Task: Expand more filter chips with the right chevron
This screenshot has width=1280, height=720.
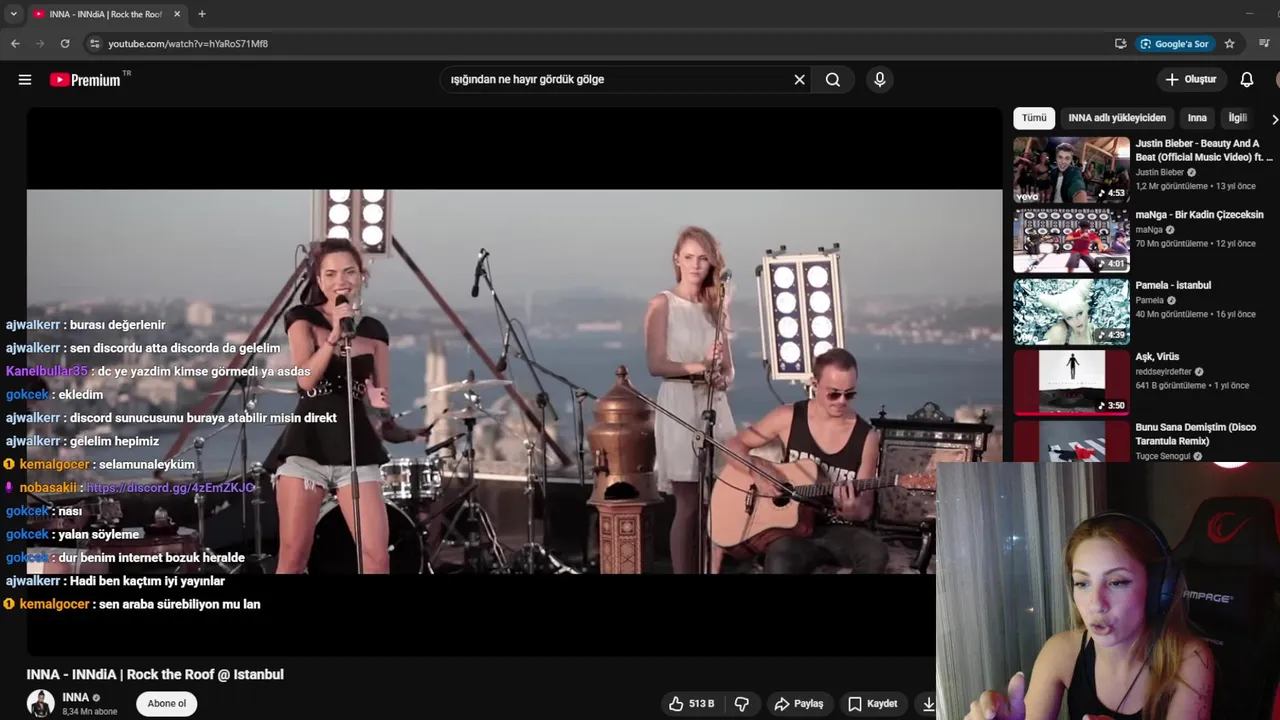Action: (x=1274, y=119)
